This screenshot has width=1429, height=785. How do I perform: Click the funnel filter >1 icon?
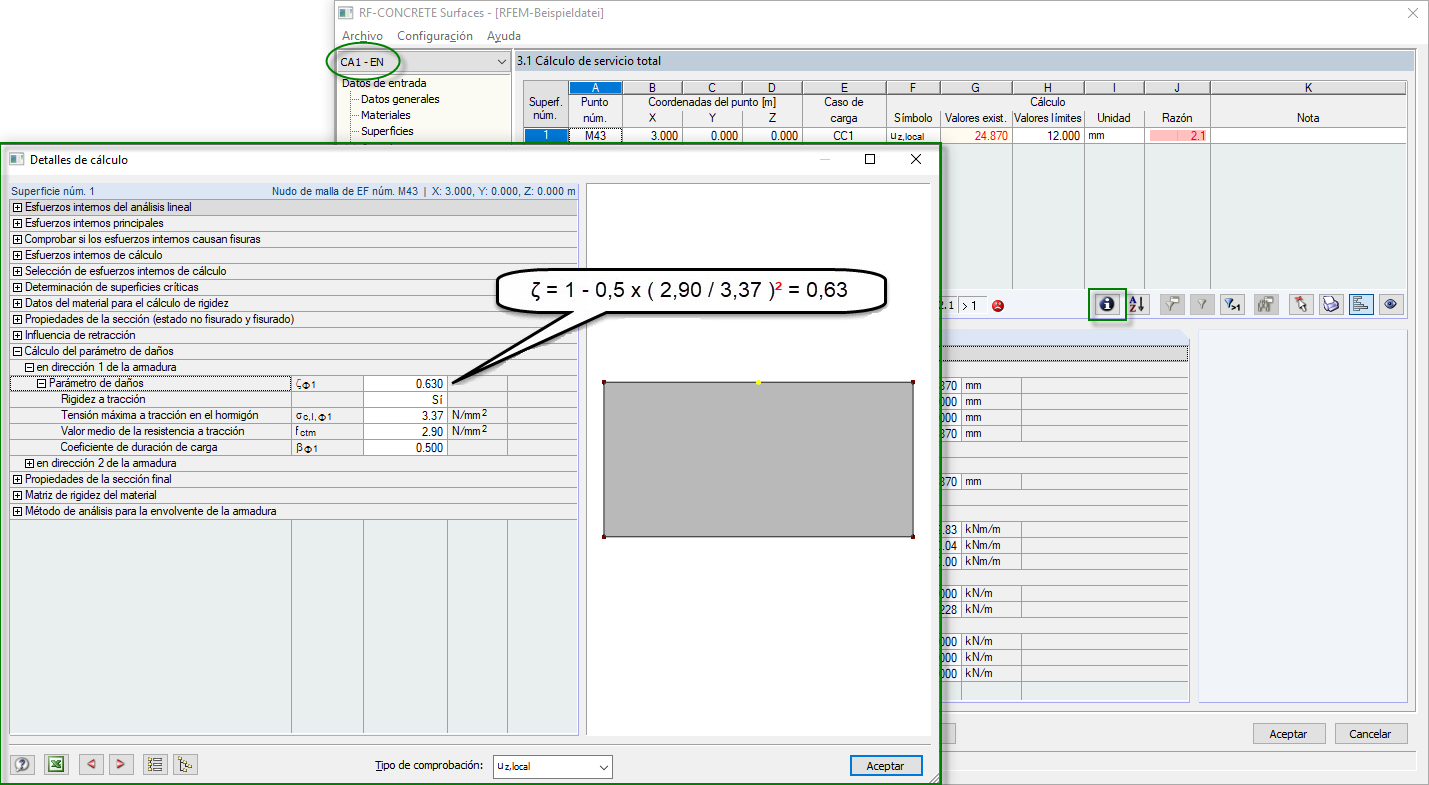pyautogui.click(x=1233, y=305)
